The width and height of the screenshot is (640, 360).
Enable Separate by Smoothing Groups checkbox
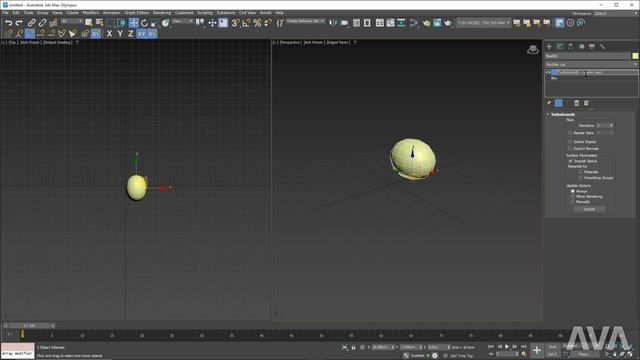pos(580,178)
